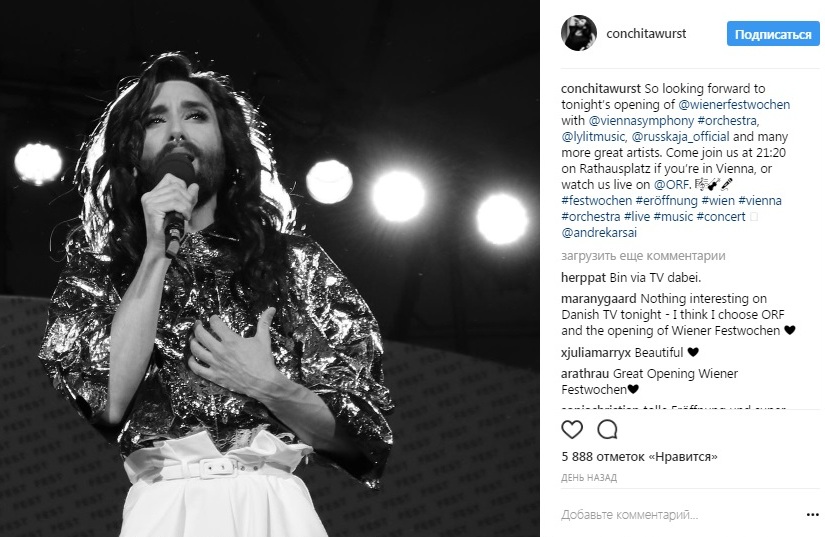
Task: Open @viennasymphony mention link
Action: 641,120
